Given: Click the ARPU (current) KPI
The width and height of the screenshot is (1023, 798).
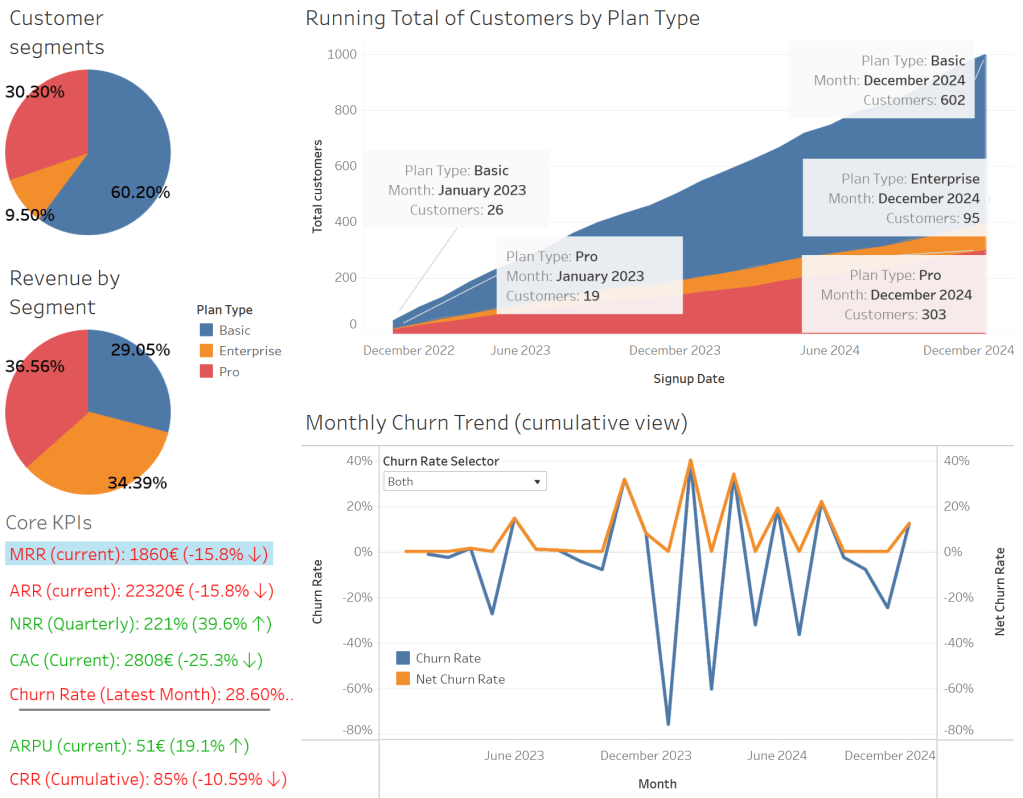Looking at the screenshot, I should click(129, 745).
